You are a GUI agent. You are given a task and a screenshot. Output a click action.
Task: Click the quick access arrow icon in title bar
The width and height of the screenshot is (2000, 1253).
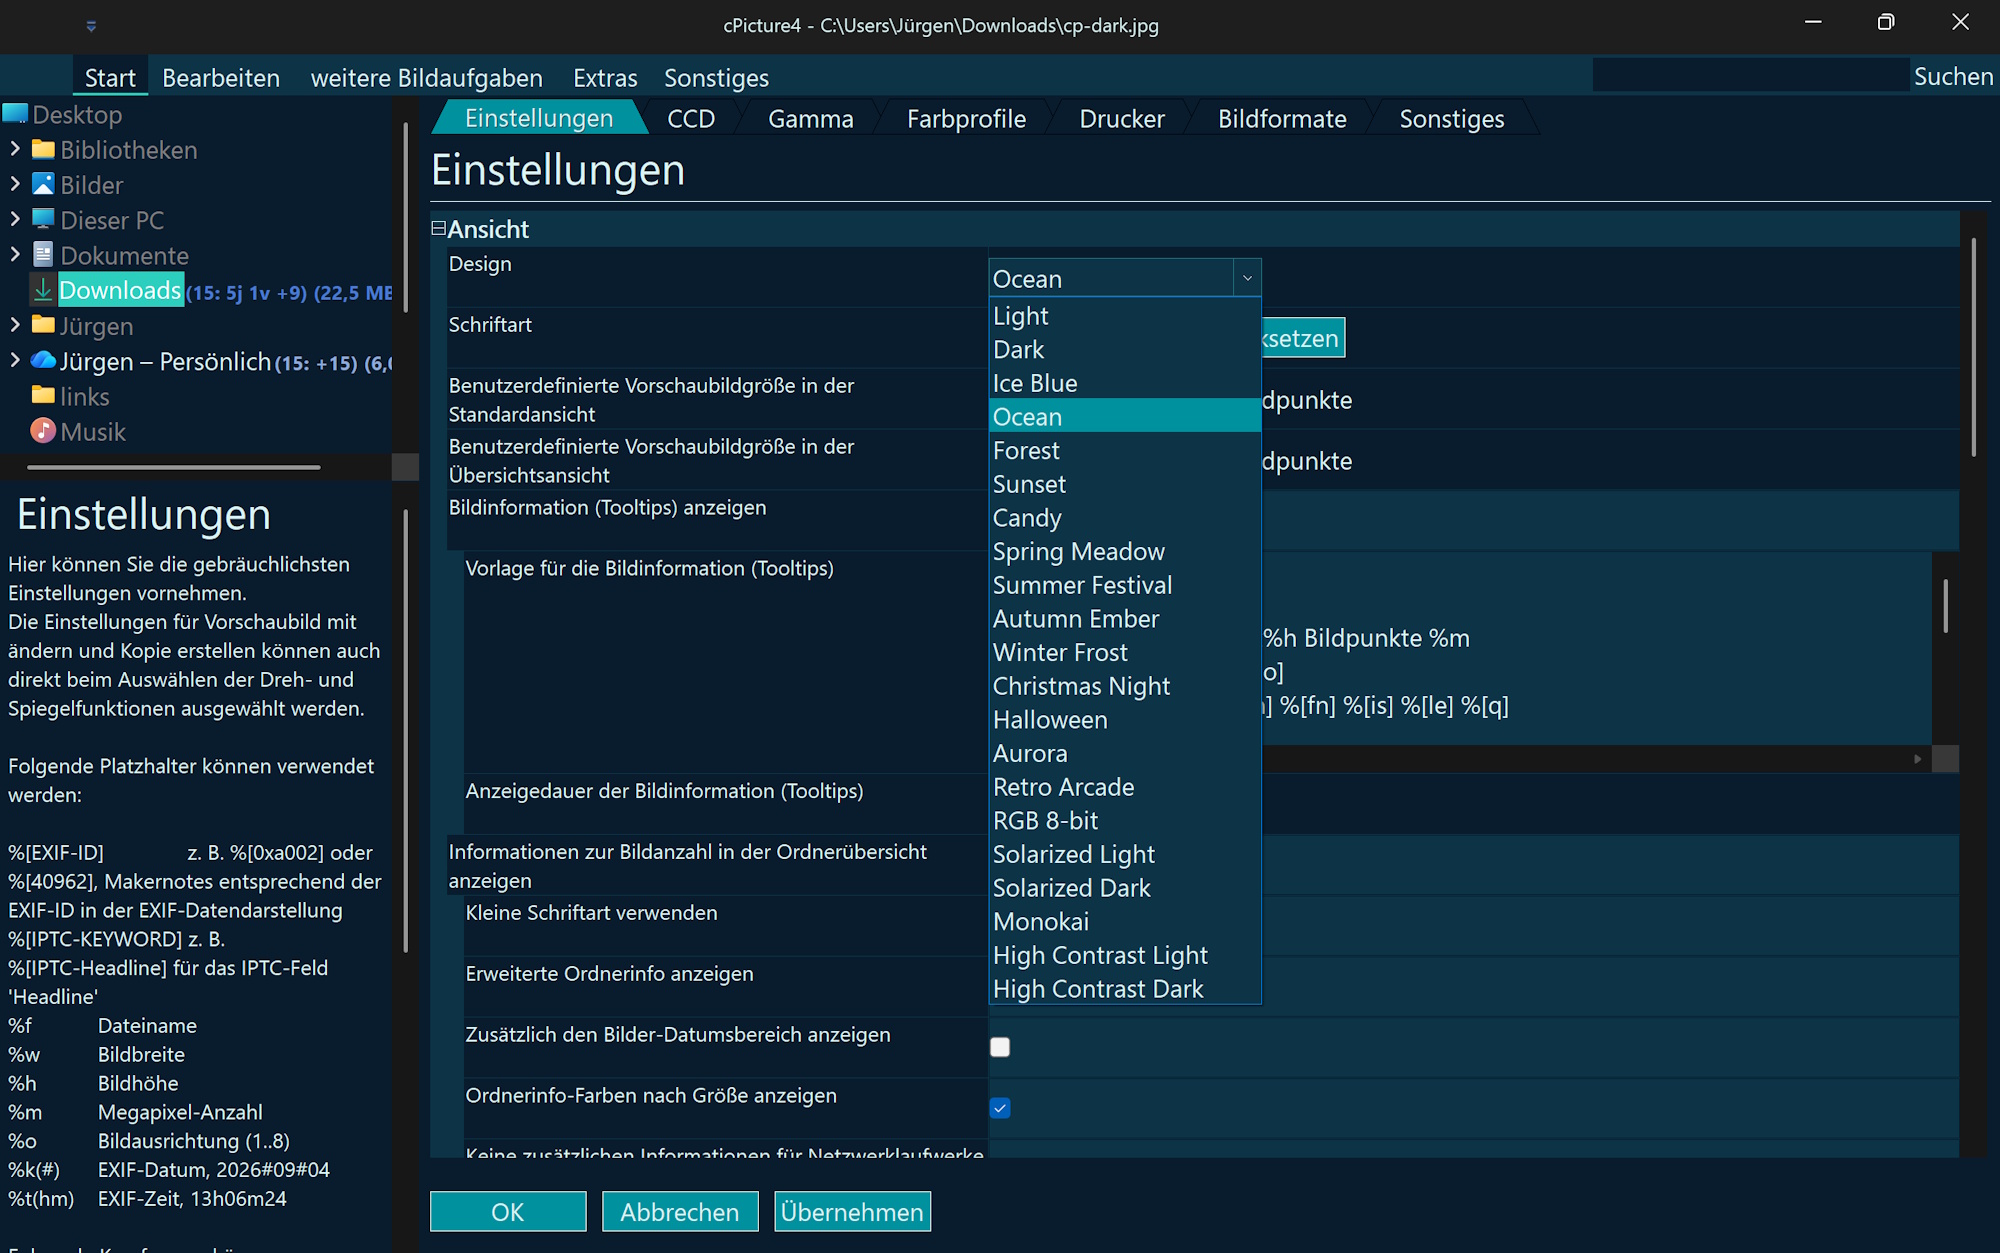pyautogui.click(x=91, y=26)
